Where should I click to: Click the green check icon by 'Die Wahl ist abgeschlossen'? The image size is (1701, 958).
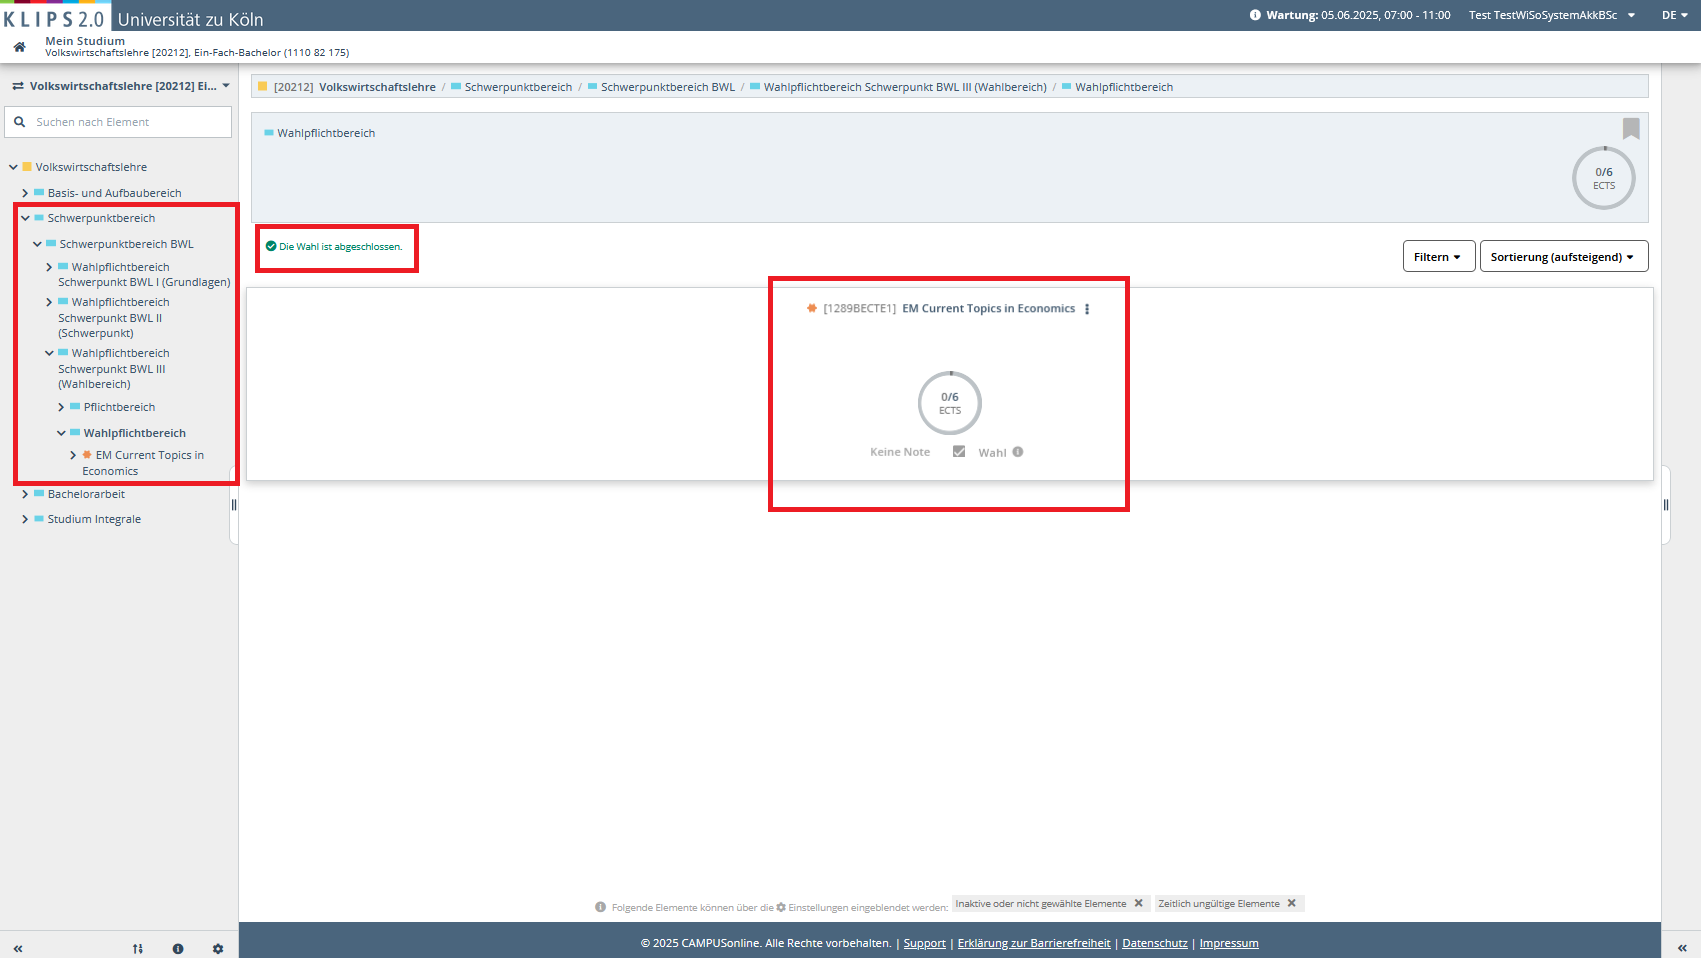(271, 246)
